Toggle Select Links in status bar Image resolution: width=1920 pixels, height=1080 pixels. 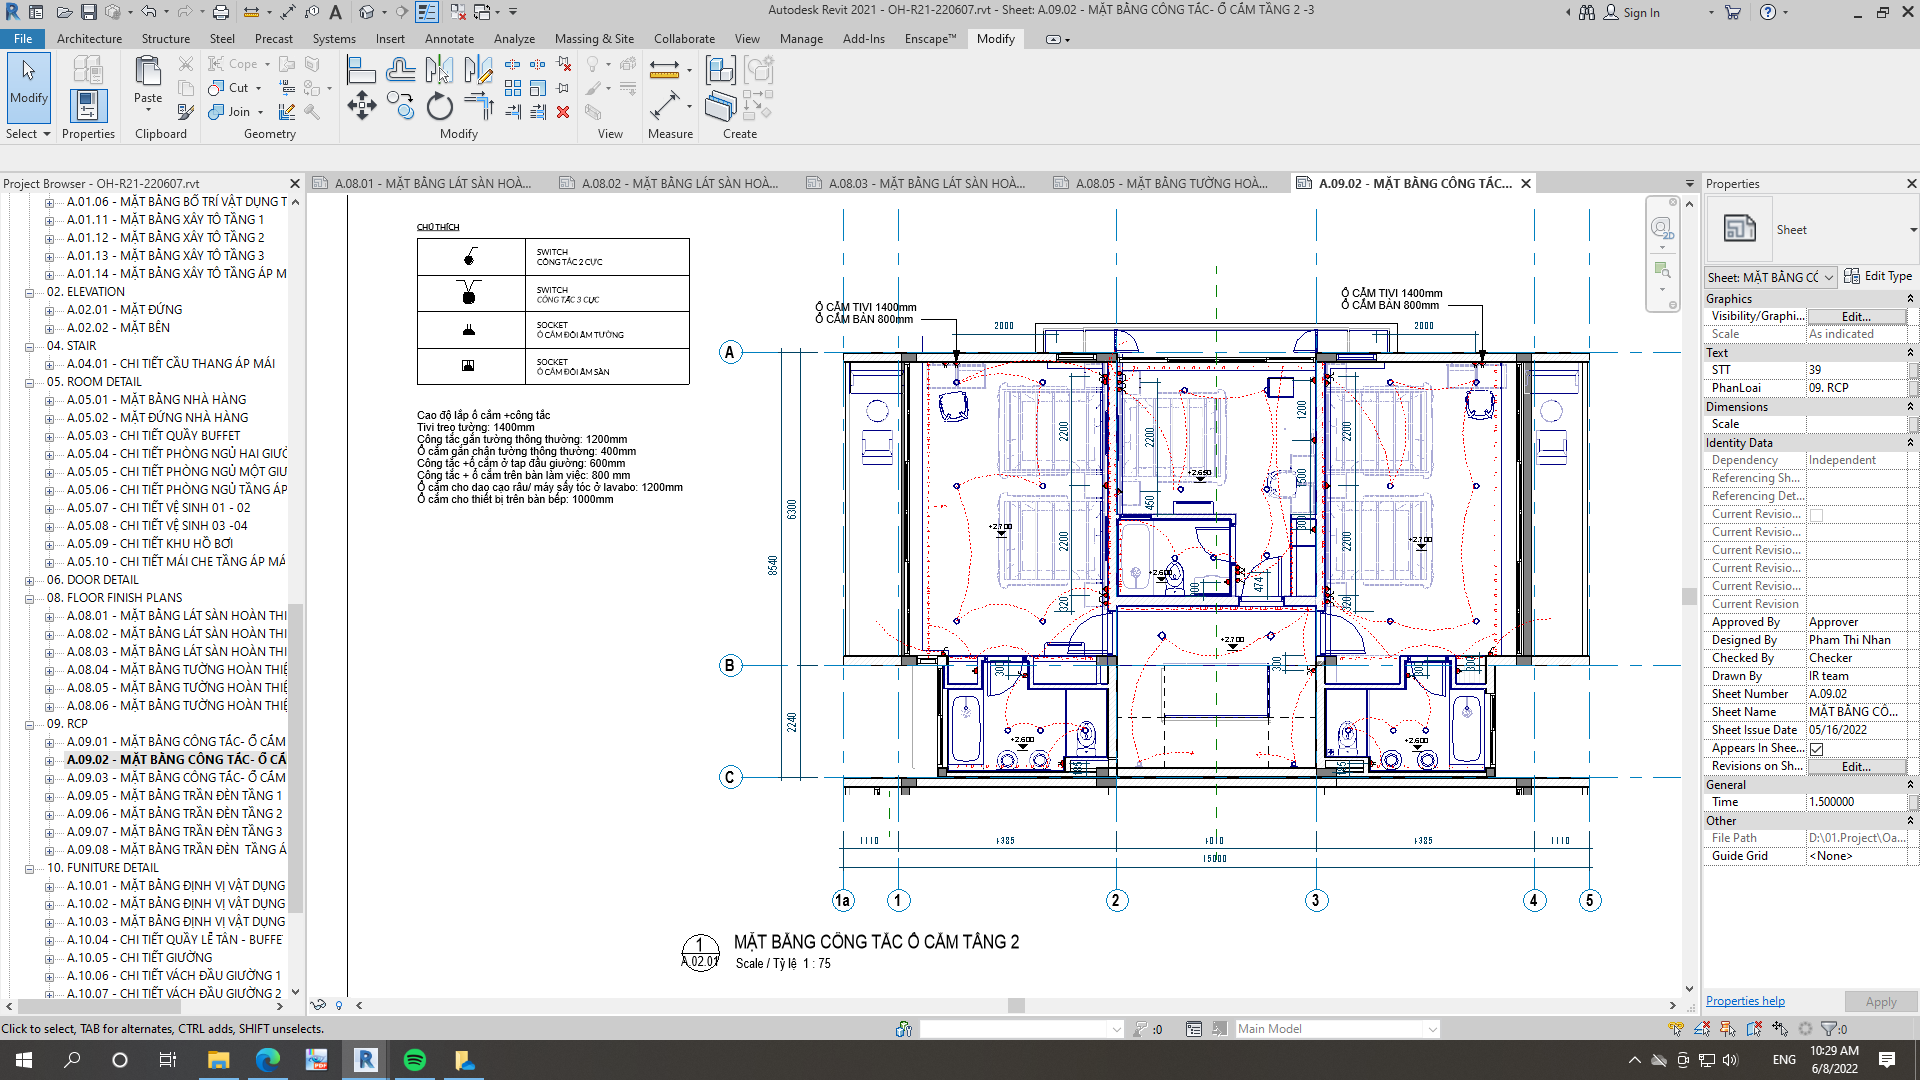click(1676, 1029)
